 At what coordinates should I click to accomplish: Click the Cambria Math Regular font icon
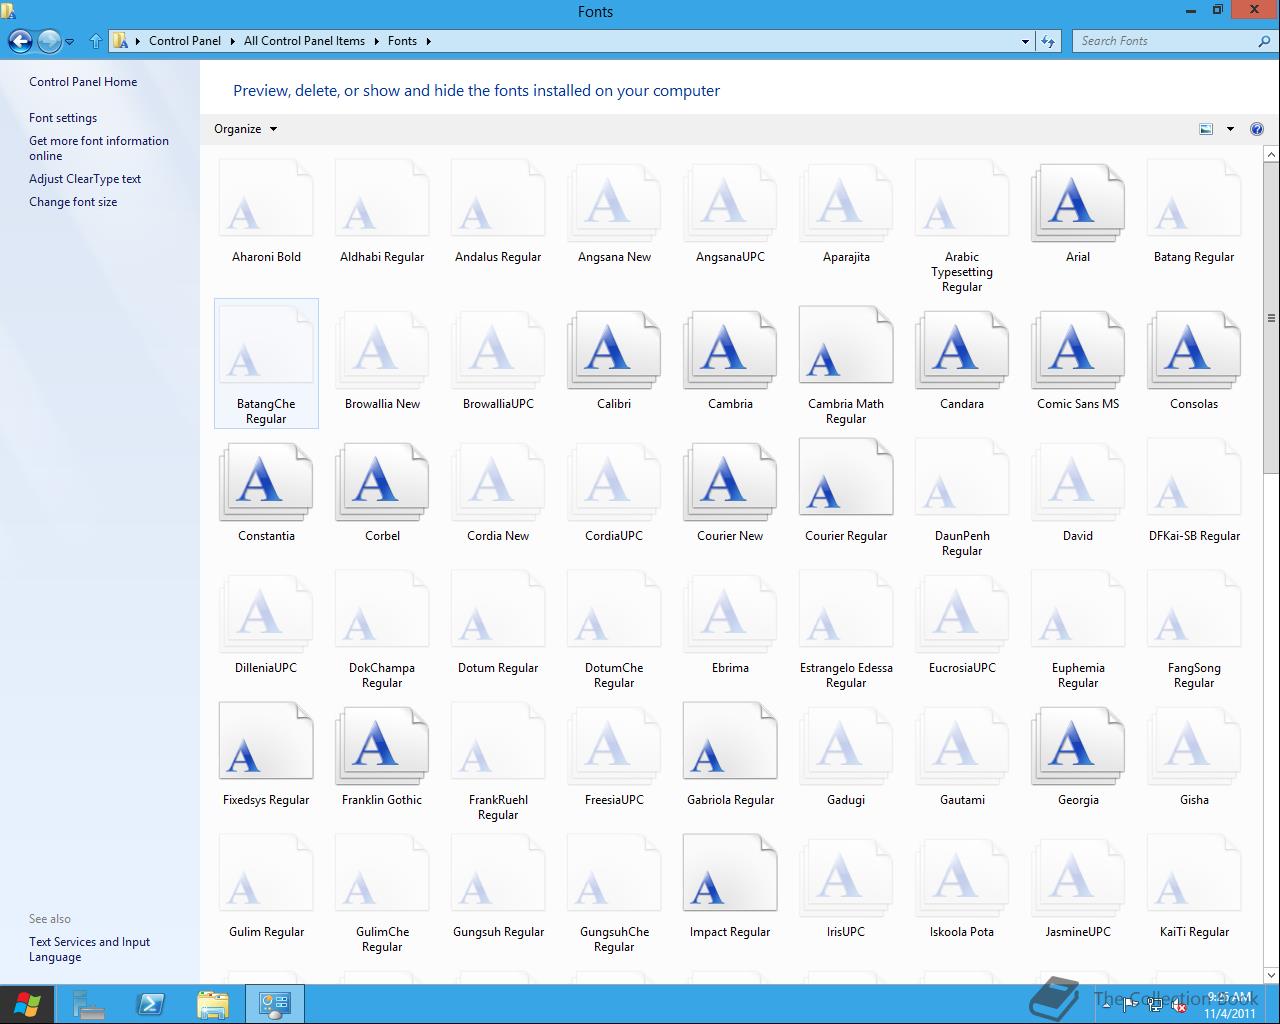[846, 346]
